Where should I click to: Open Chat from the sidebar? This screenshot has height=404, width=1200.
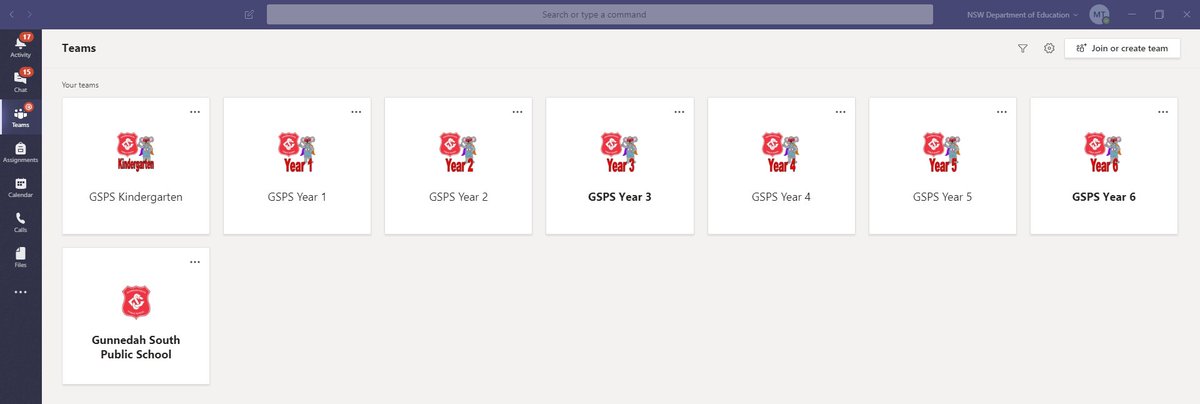point(20,82)
